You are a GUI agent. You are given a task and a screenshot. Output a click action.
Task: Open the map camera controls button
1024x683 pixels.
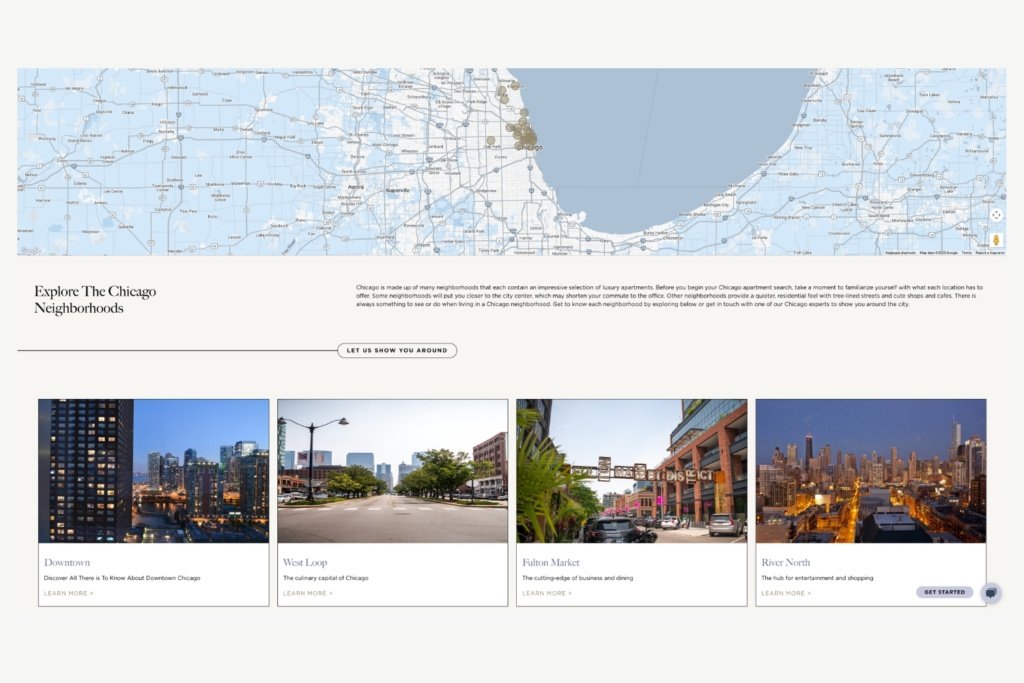[x=996, y=215]
